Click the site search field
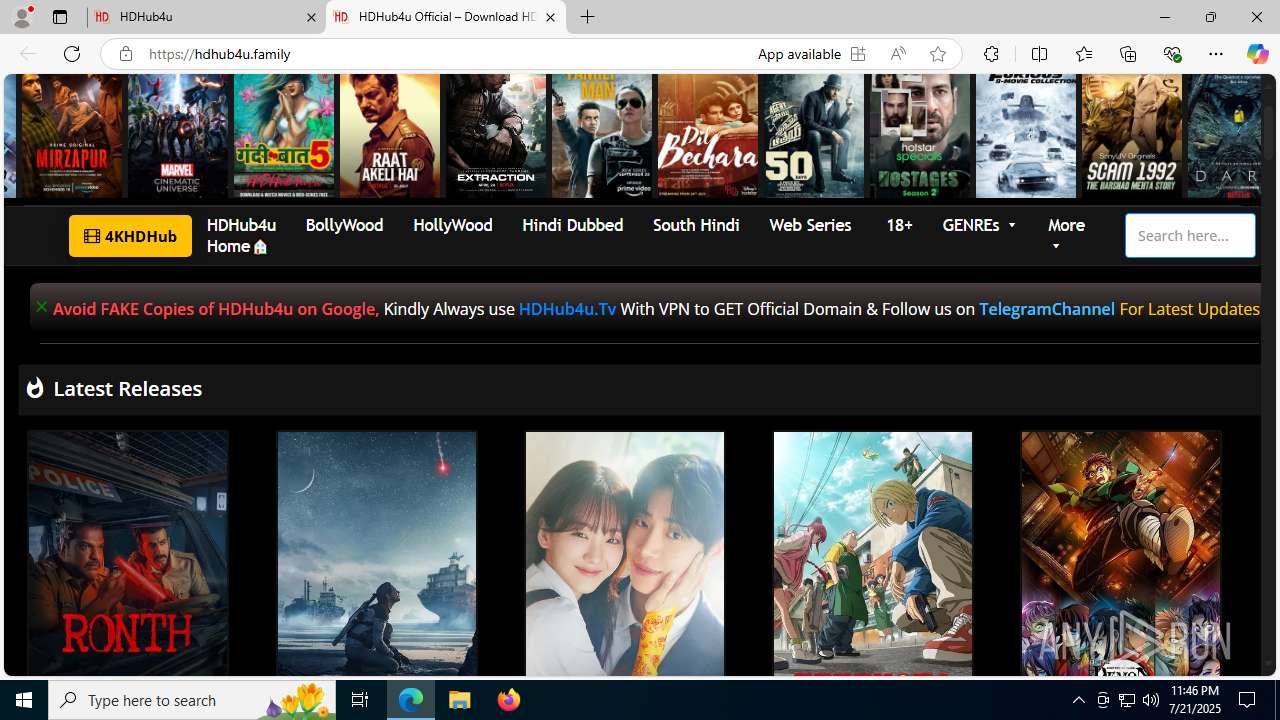The width and height of the screenshot is (1280, 720). click(1189, 236)
